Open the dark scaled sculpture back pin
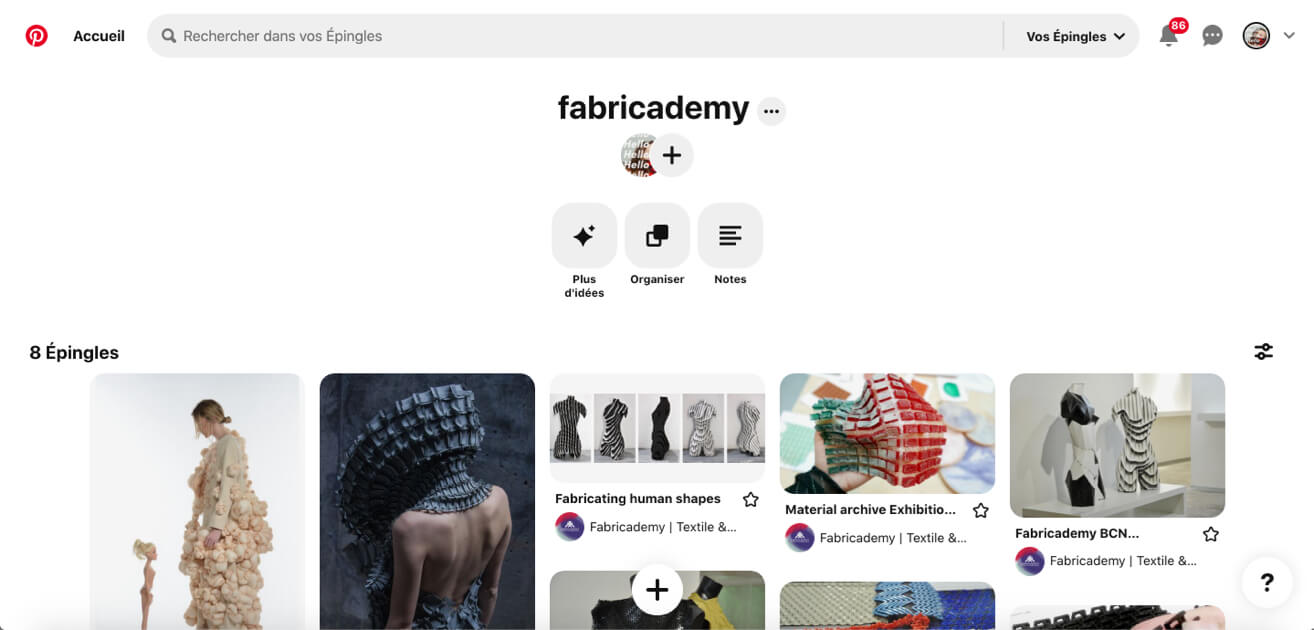 (x=427, y=501)
